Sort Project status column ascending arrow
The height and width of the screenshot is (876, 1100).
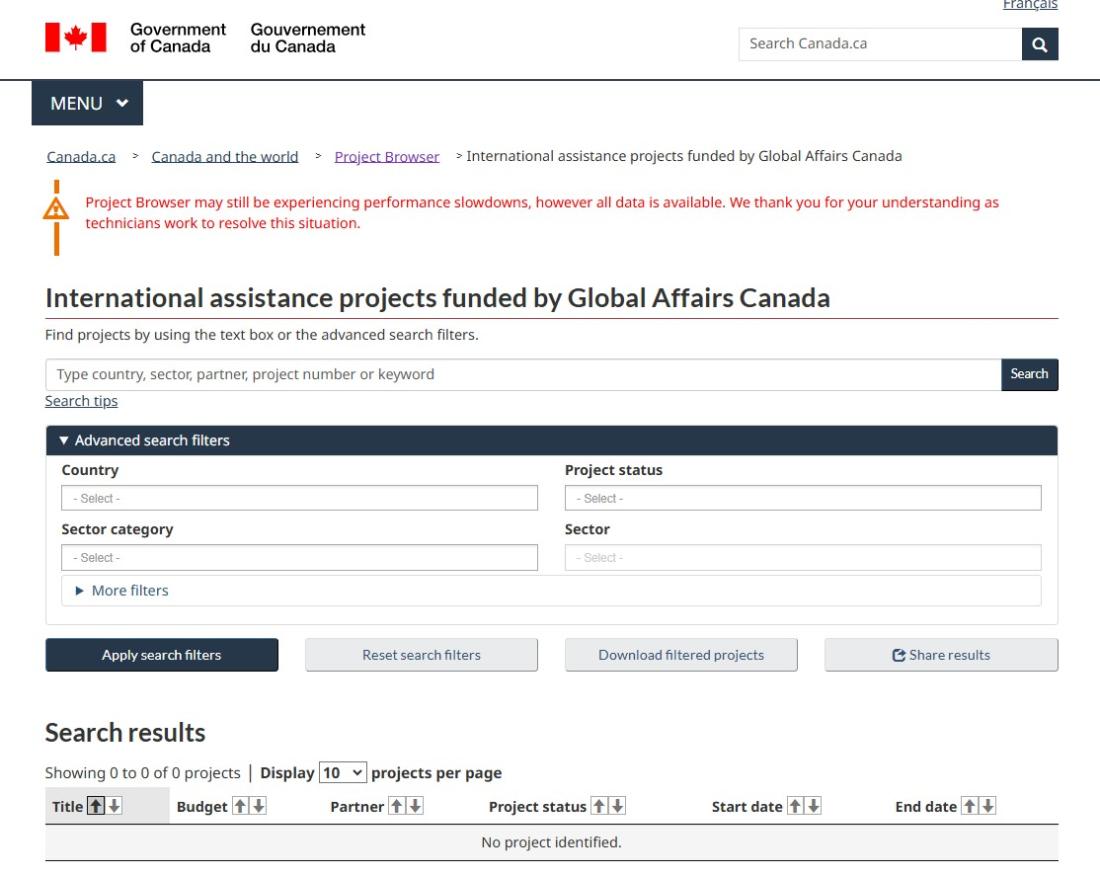[x=599, y=806]
